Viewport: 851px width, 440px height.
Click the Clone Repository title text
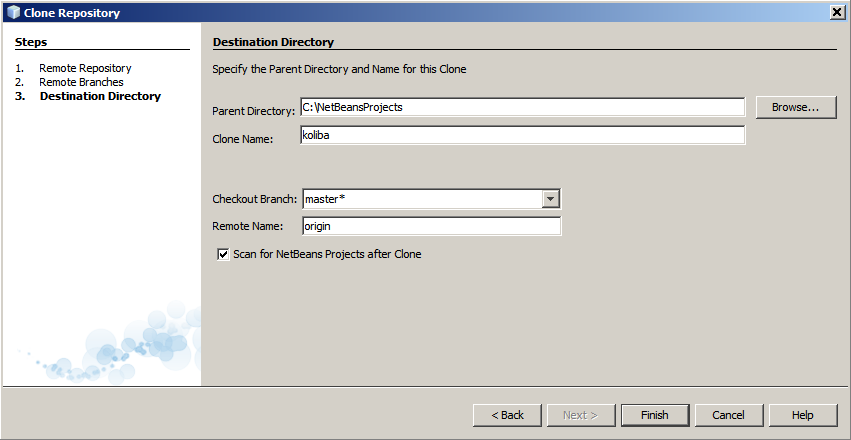point(71,13)
